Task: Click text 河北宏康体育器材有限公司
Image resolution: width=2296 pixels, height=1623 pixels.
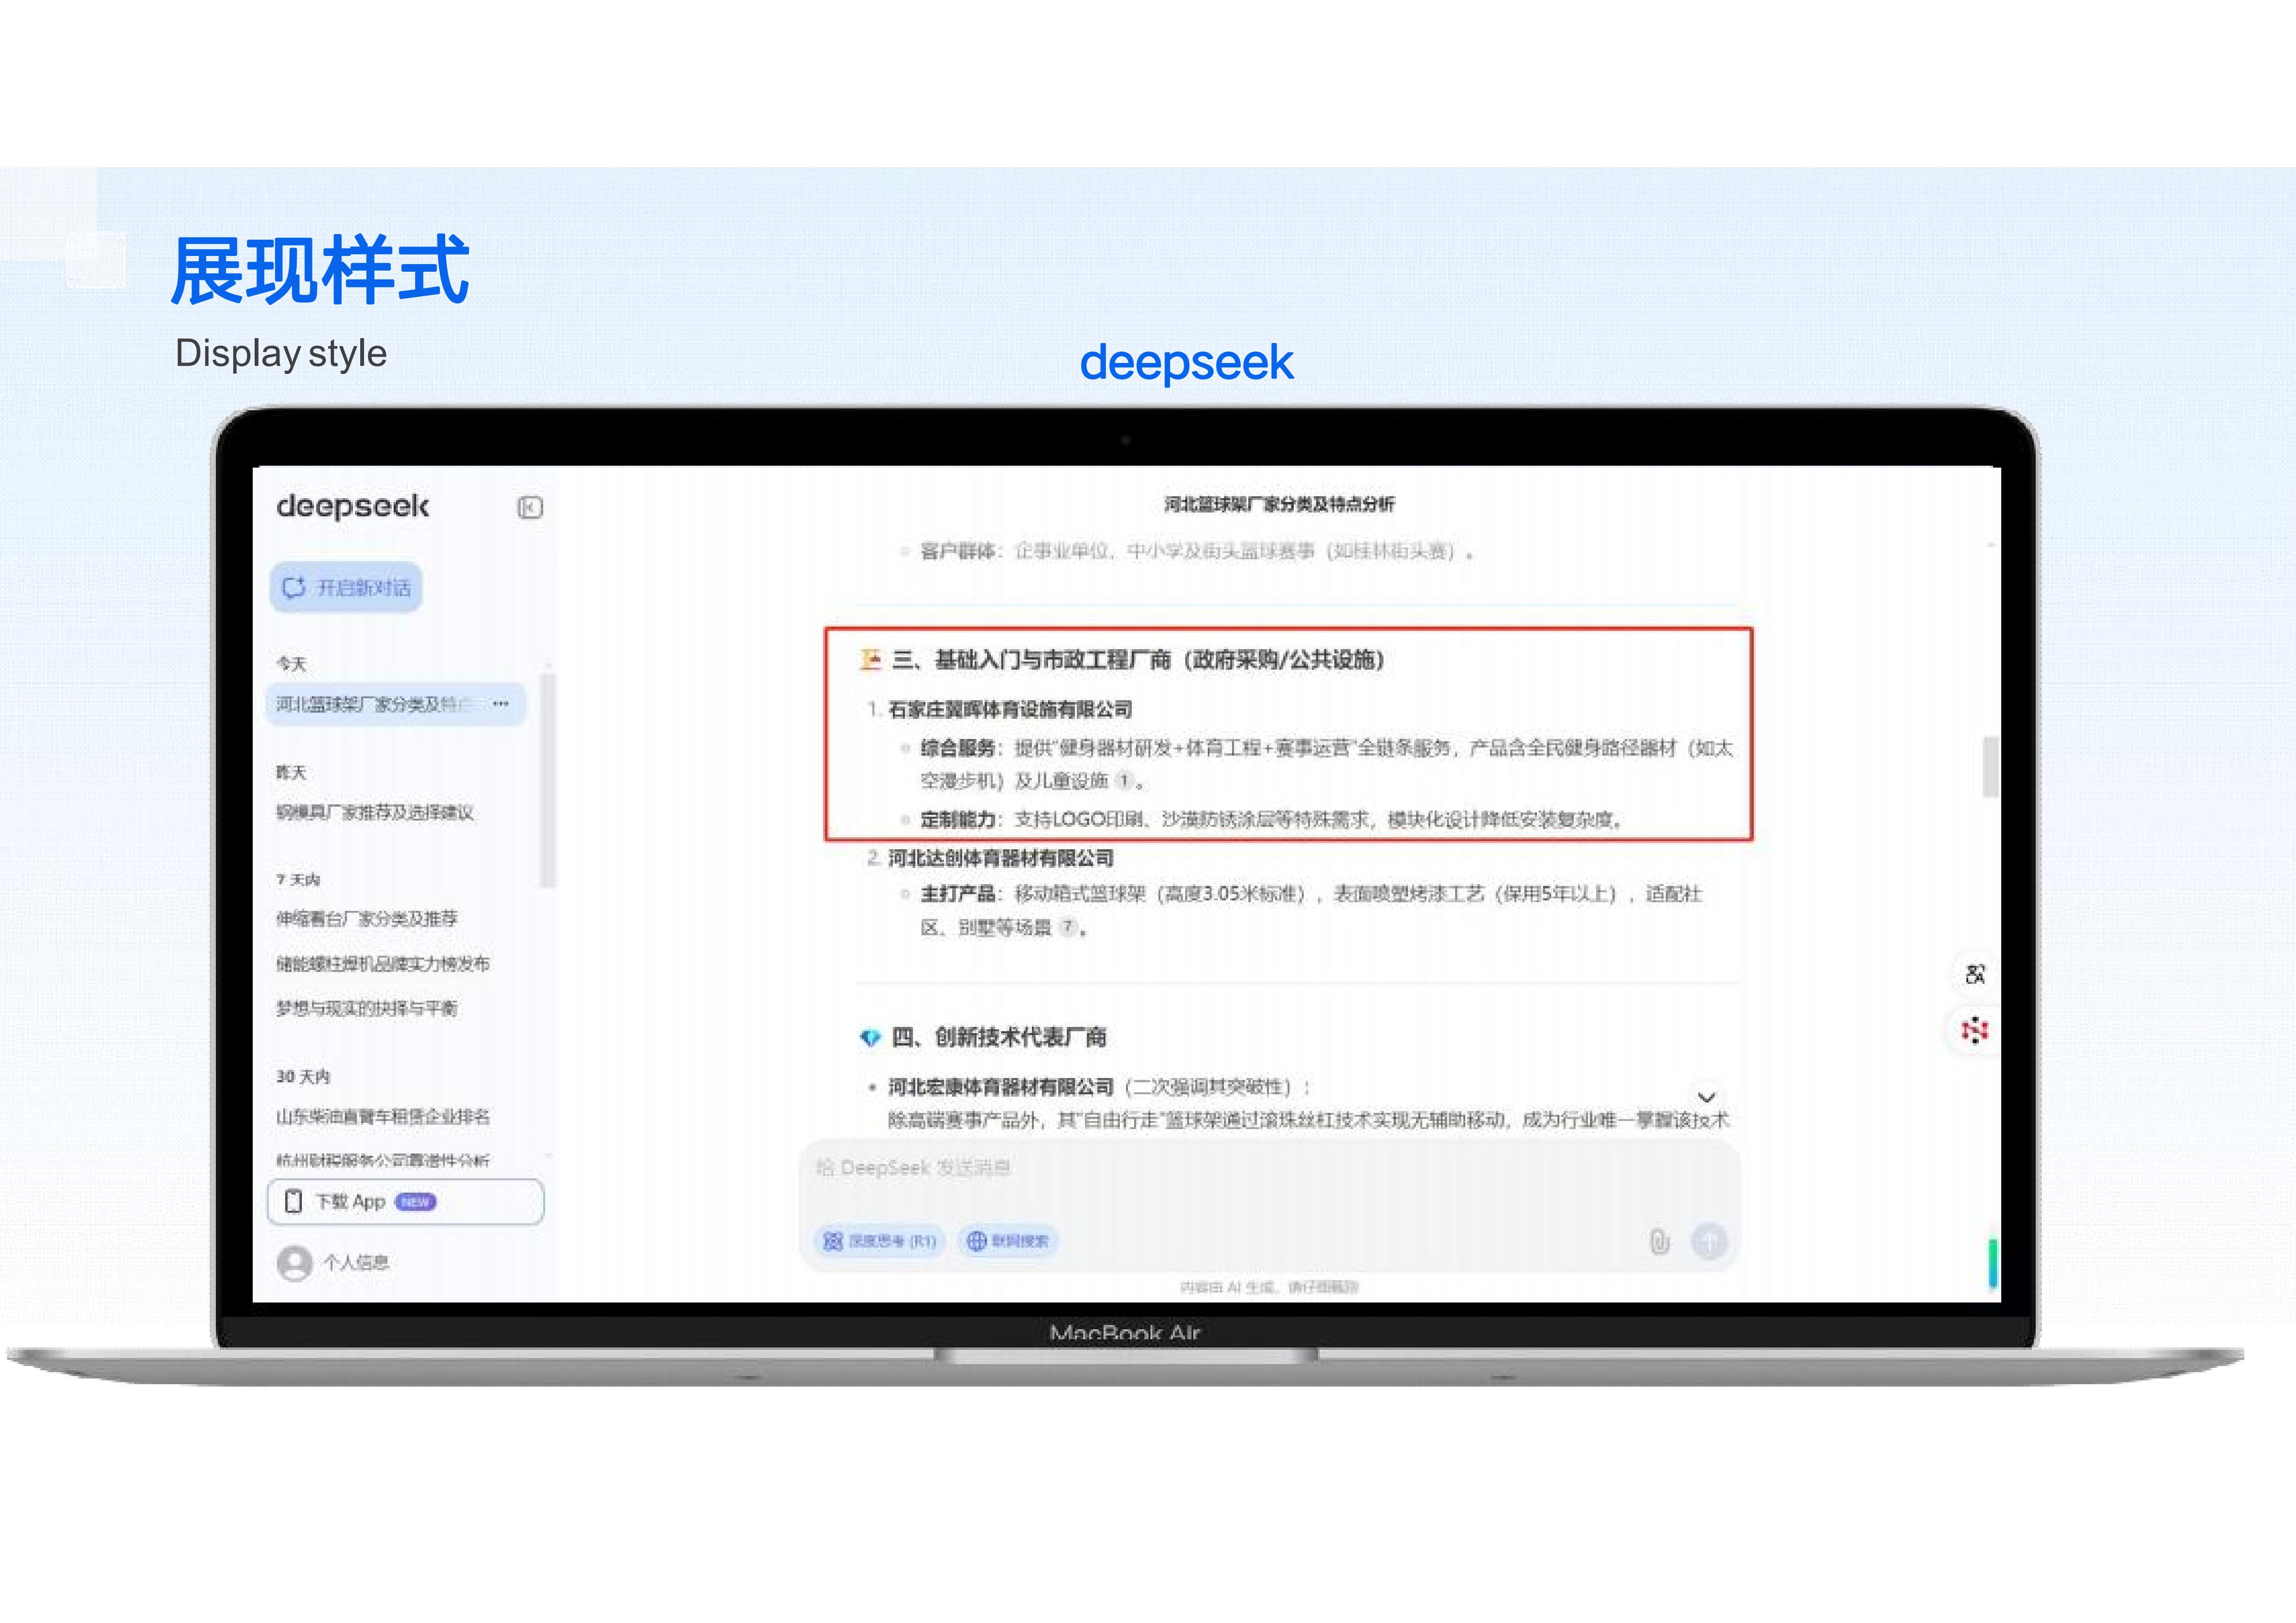Action: click(x=1001, y=1087)
